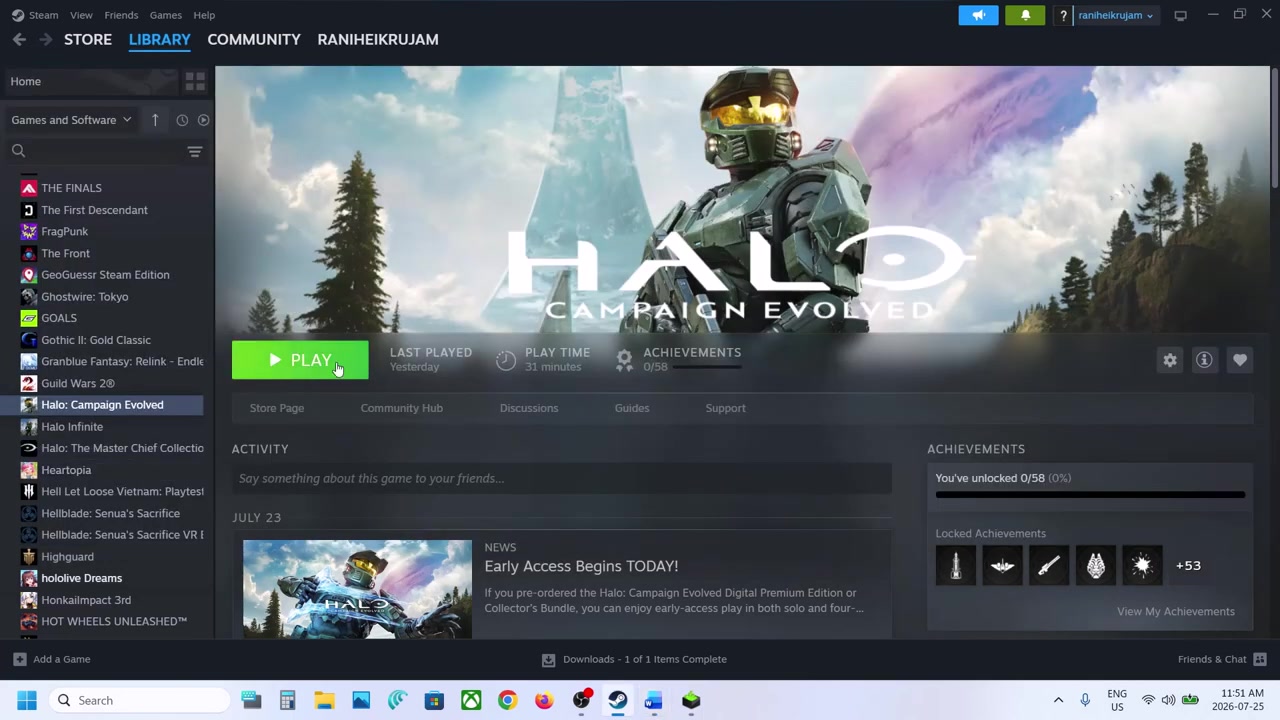Open the Discussions link

[x=529, y=408]
